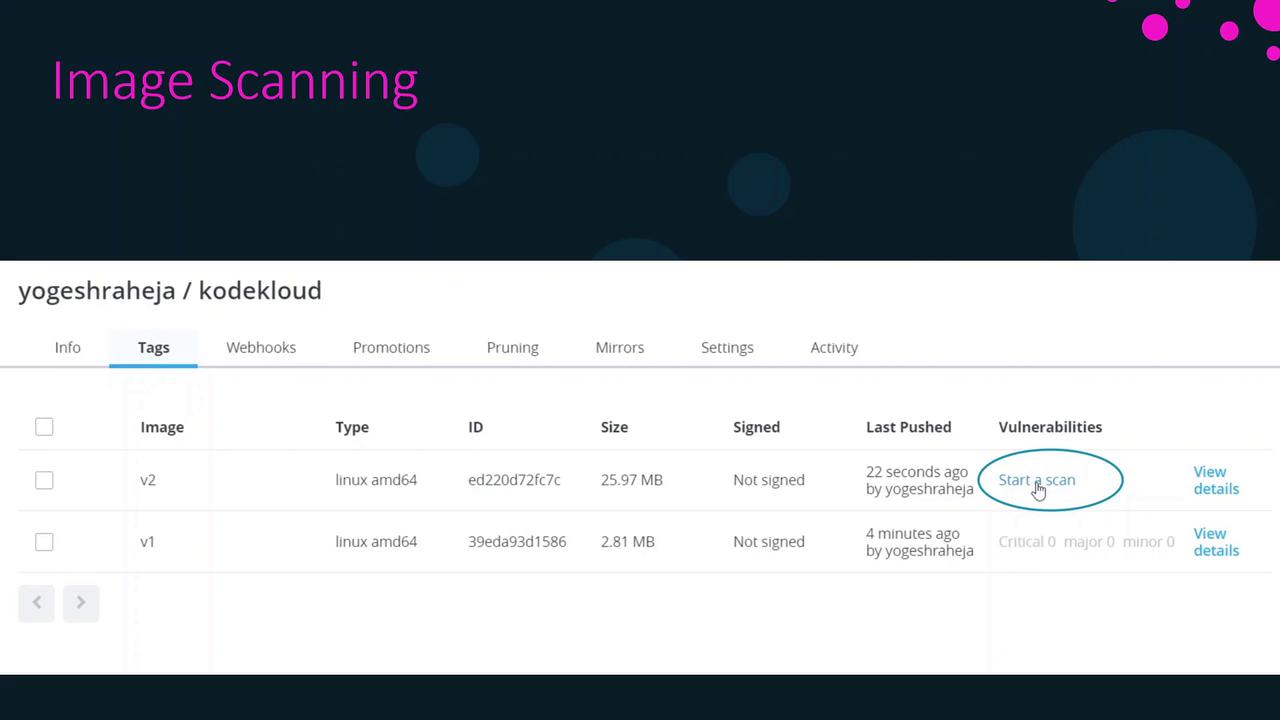Click the v1 vulnerabilities summary counts
Image resolution: width=1280 pixels, height=720 pixels.
[x=1086, y=542]
